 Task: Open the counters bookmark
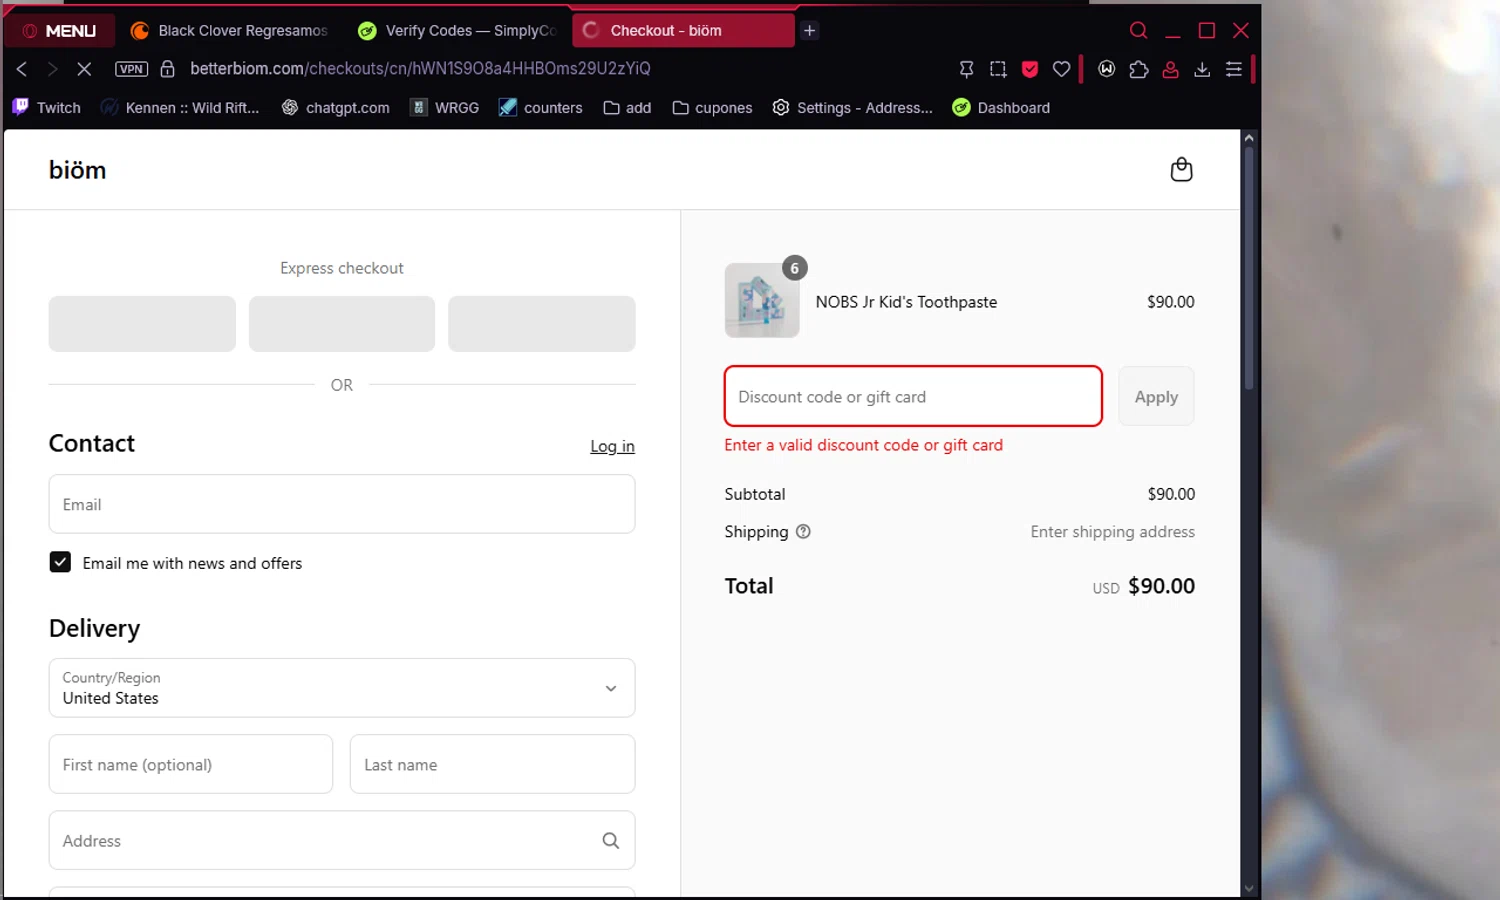541,108
